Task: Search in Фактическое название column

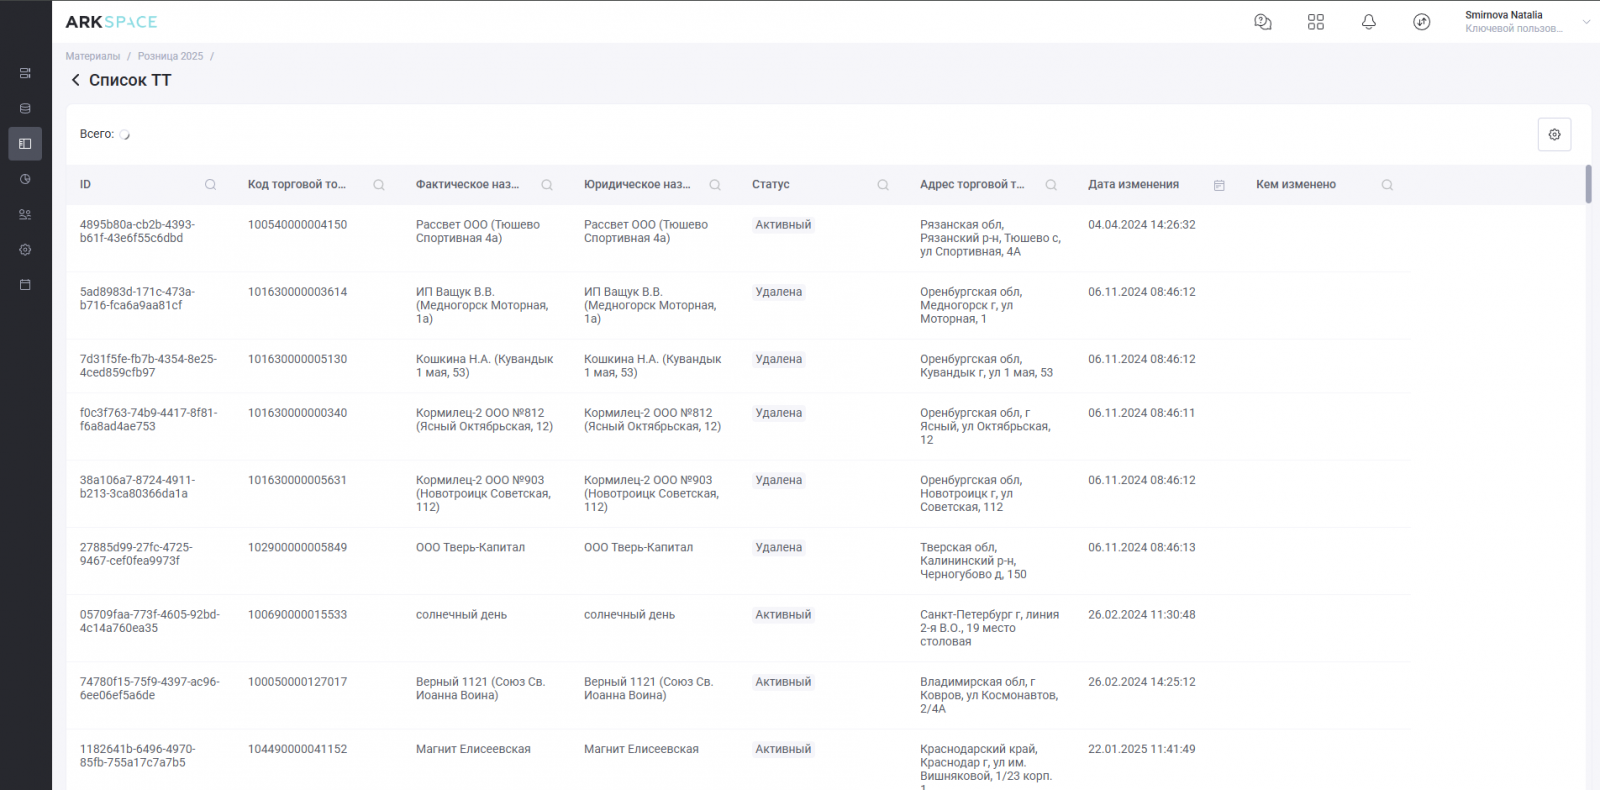Action: tap(547, 185)
